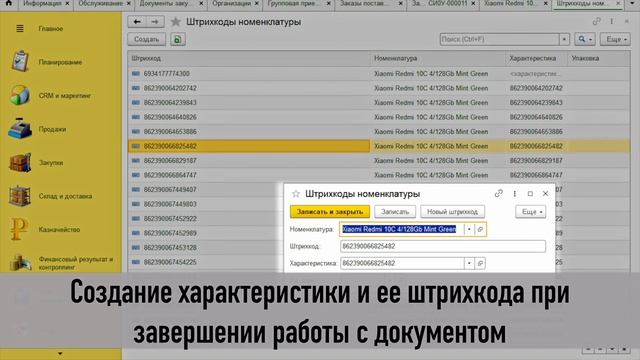This screenshot has height=360, width=640.
Task: Switch to the Документы заку... tab
Action: [164, 3]
